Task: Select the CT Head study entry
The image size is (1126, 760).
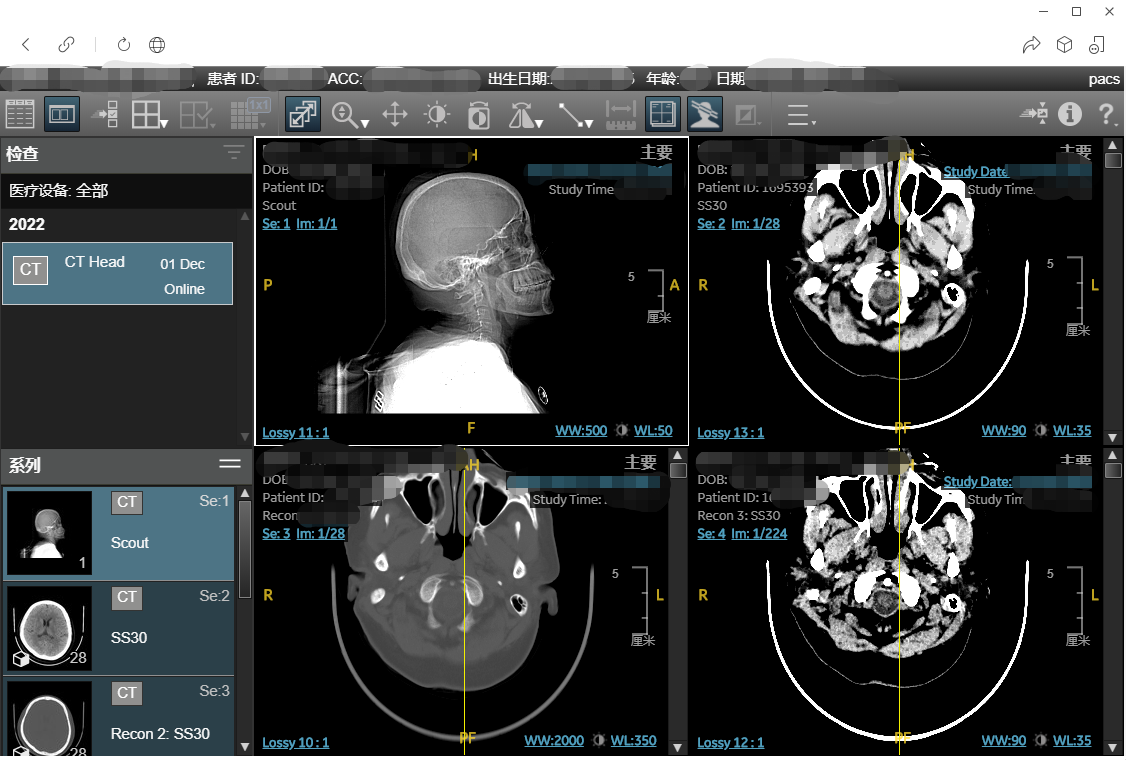Action: pyautogui.click(x=118, y=274)
